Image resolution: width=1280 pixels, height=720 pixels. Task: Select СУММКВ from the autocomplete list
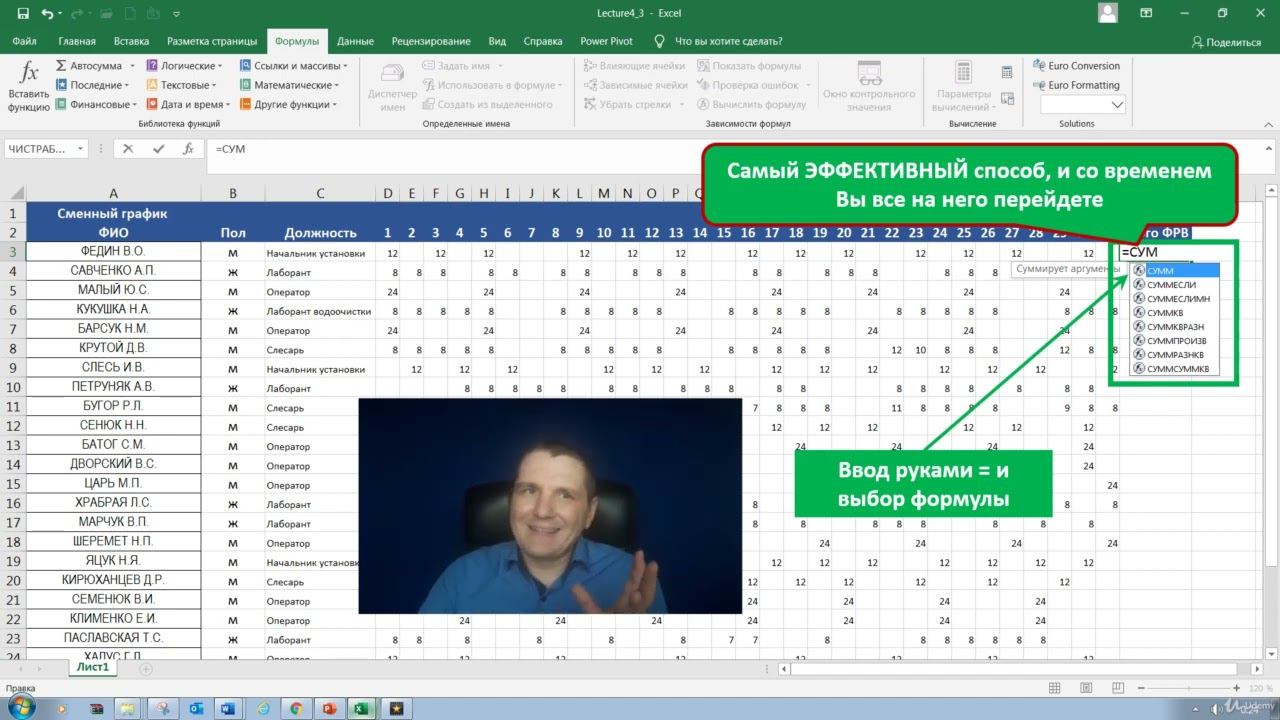point(1175,313)
